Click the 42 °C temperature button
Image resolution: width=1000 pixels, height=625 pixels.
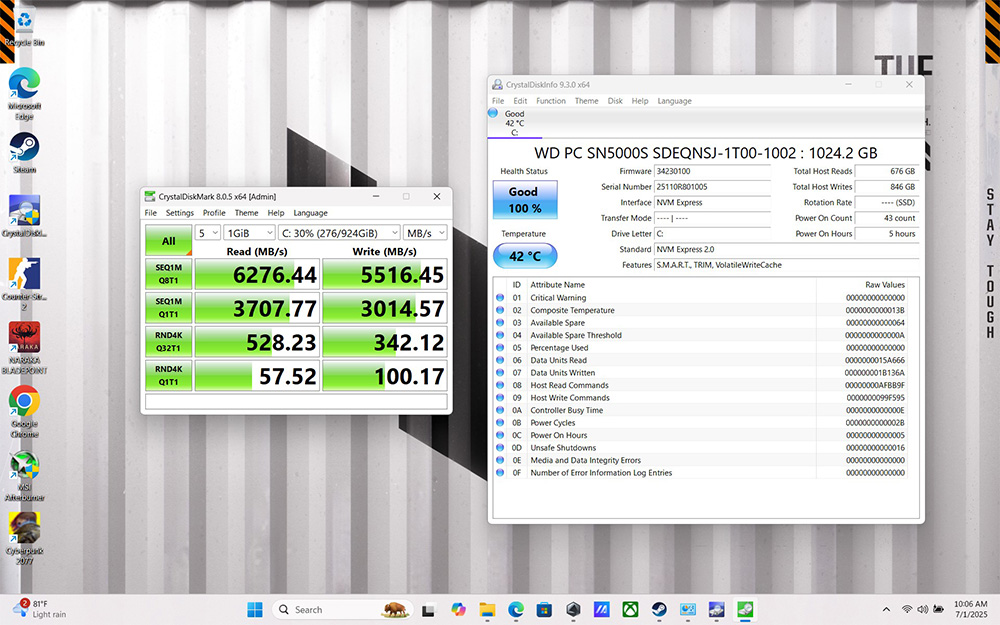point(525,256)
